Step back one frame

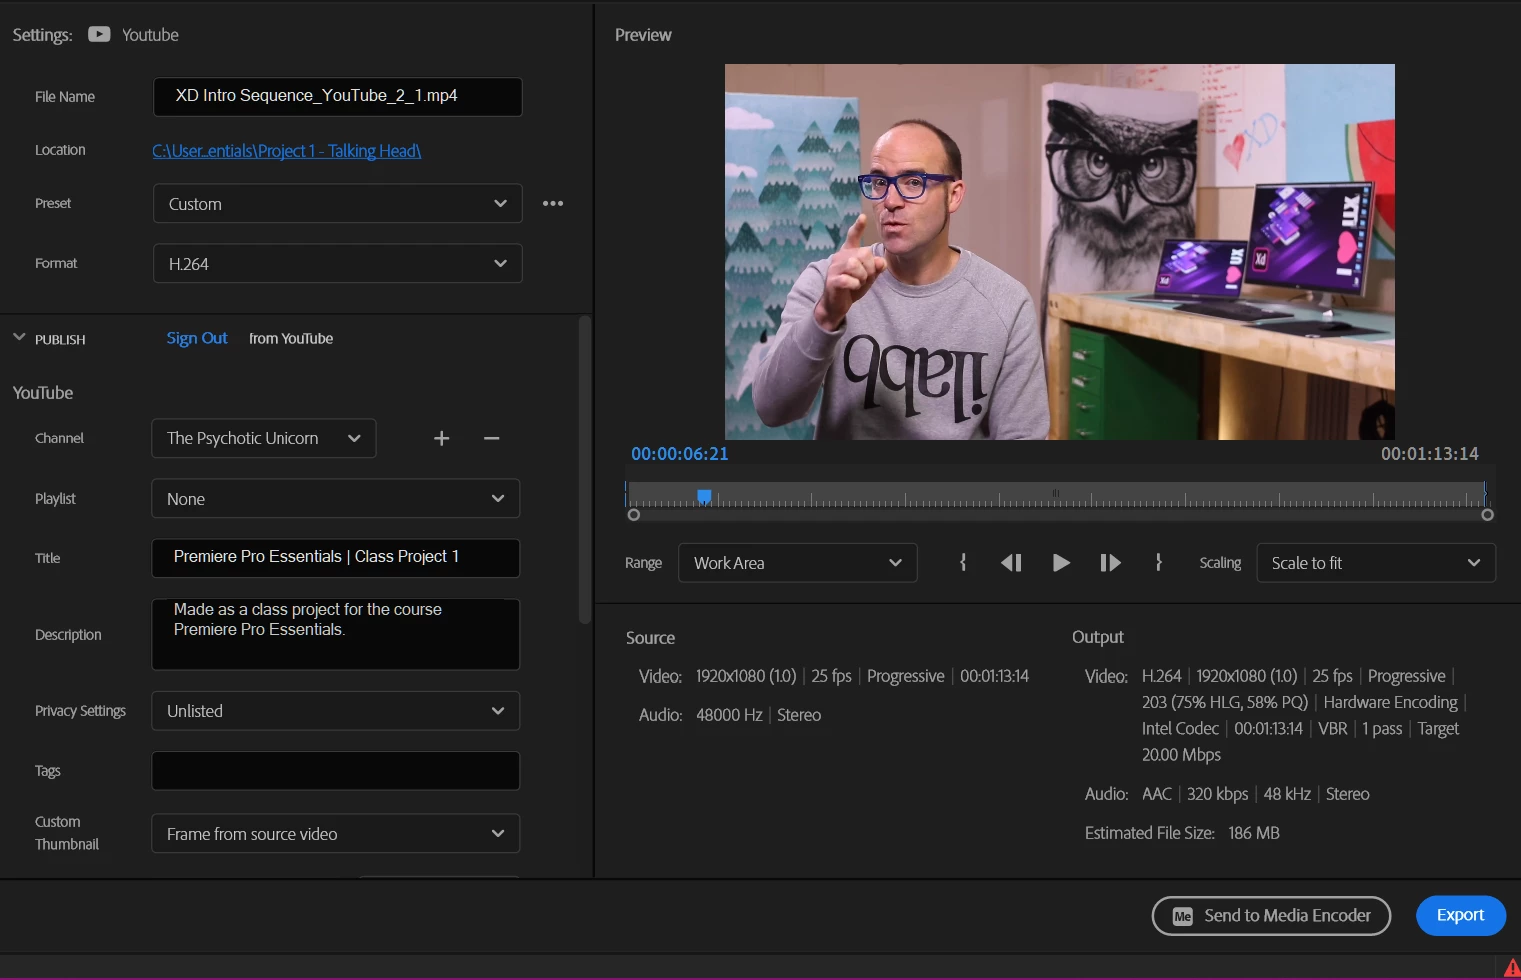(x=1011, y=563)
